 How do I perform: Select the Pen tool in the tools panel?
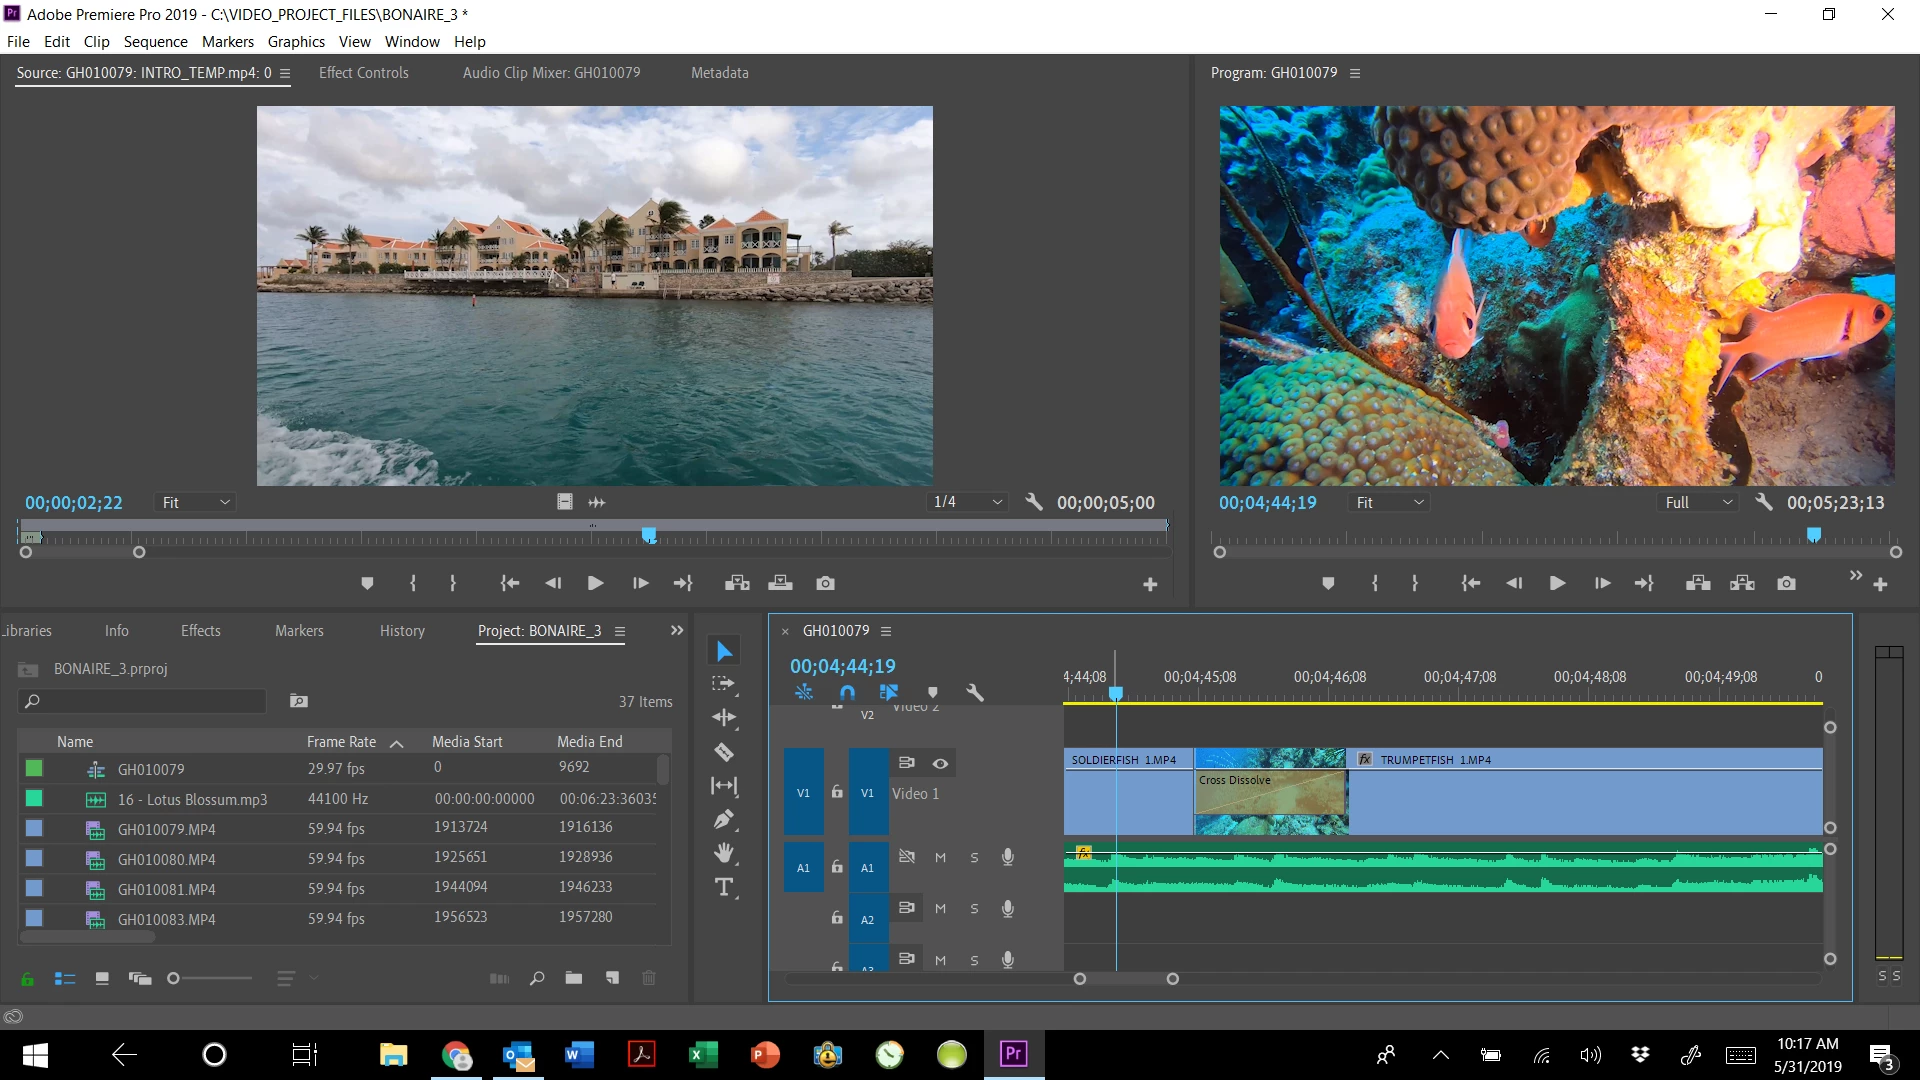[724, 820]
